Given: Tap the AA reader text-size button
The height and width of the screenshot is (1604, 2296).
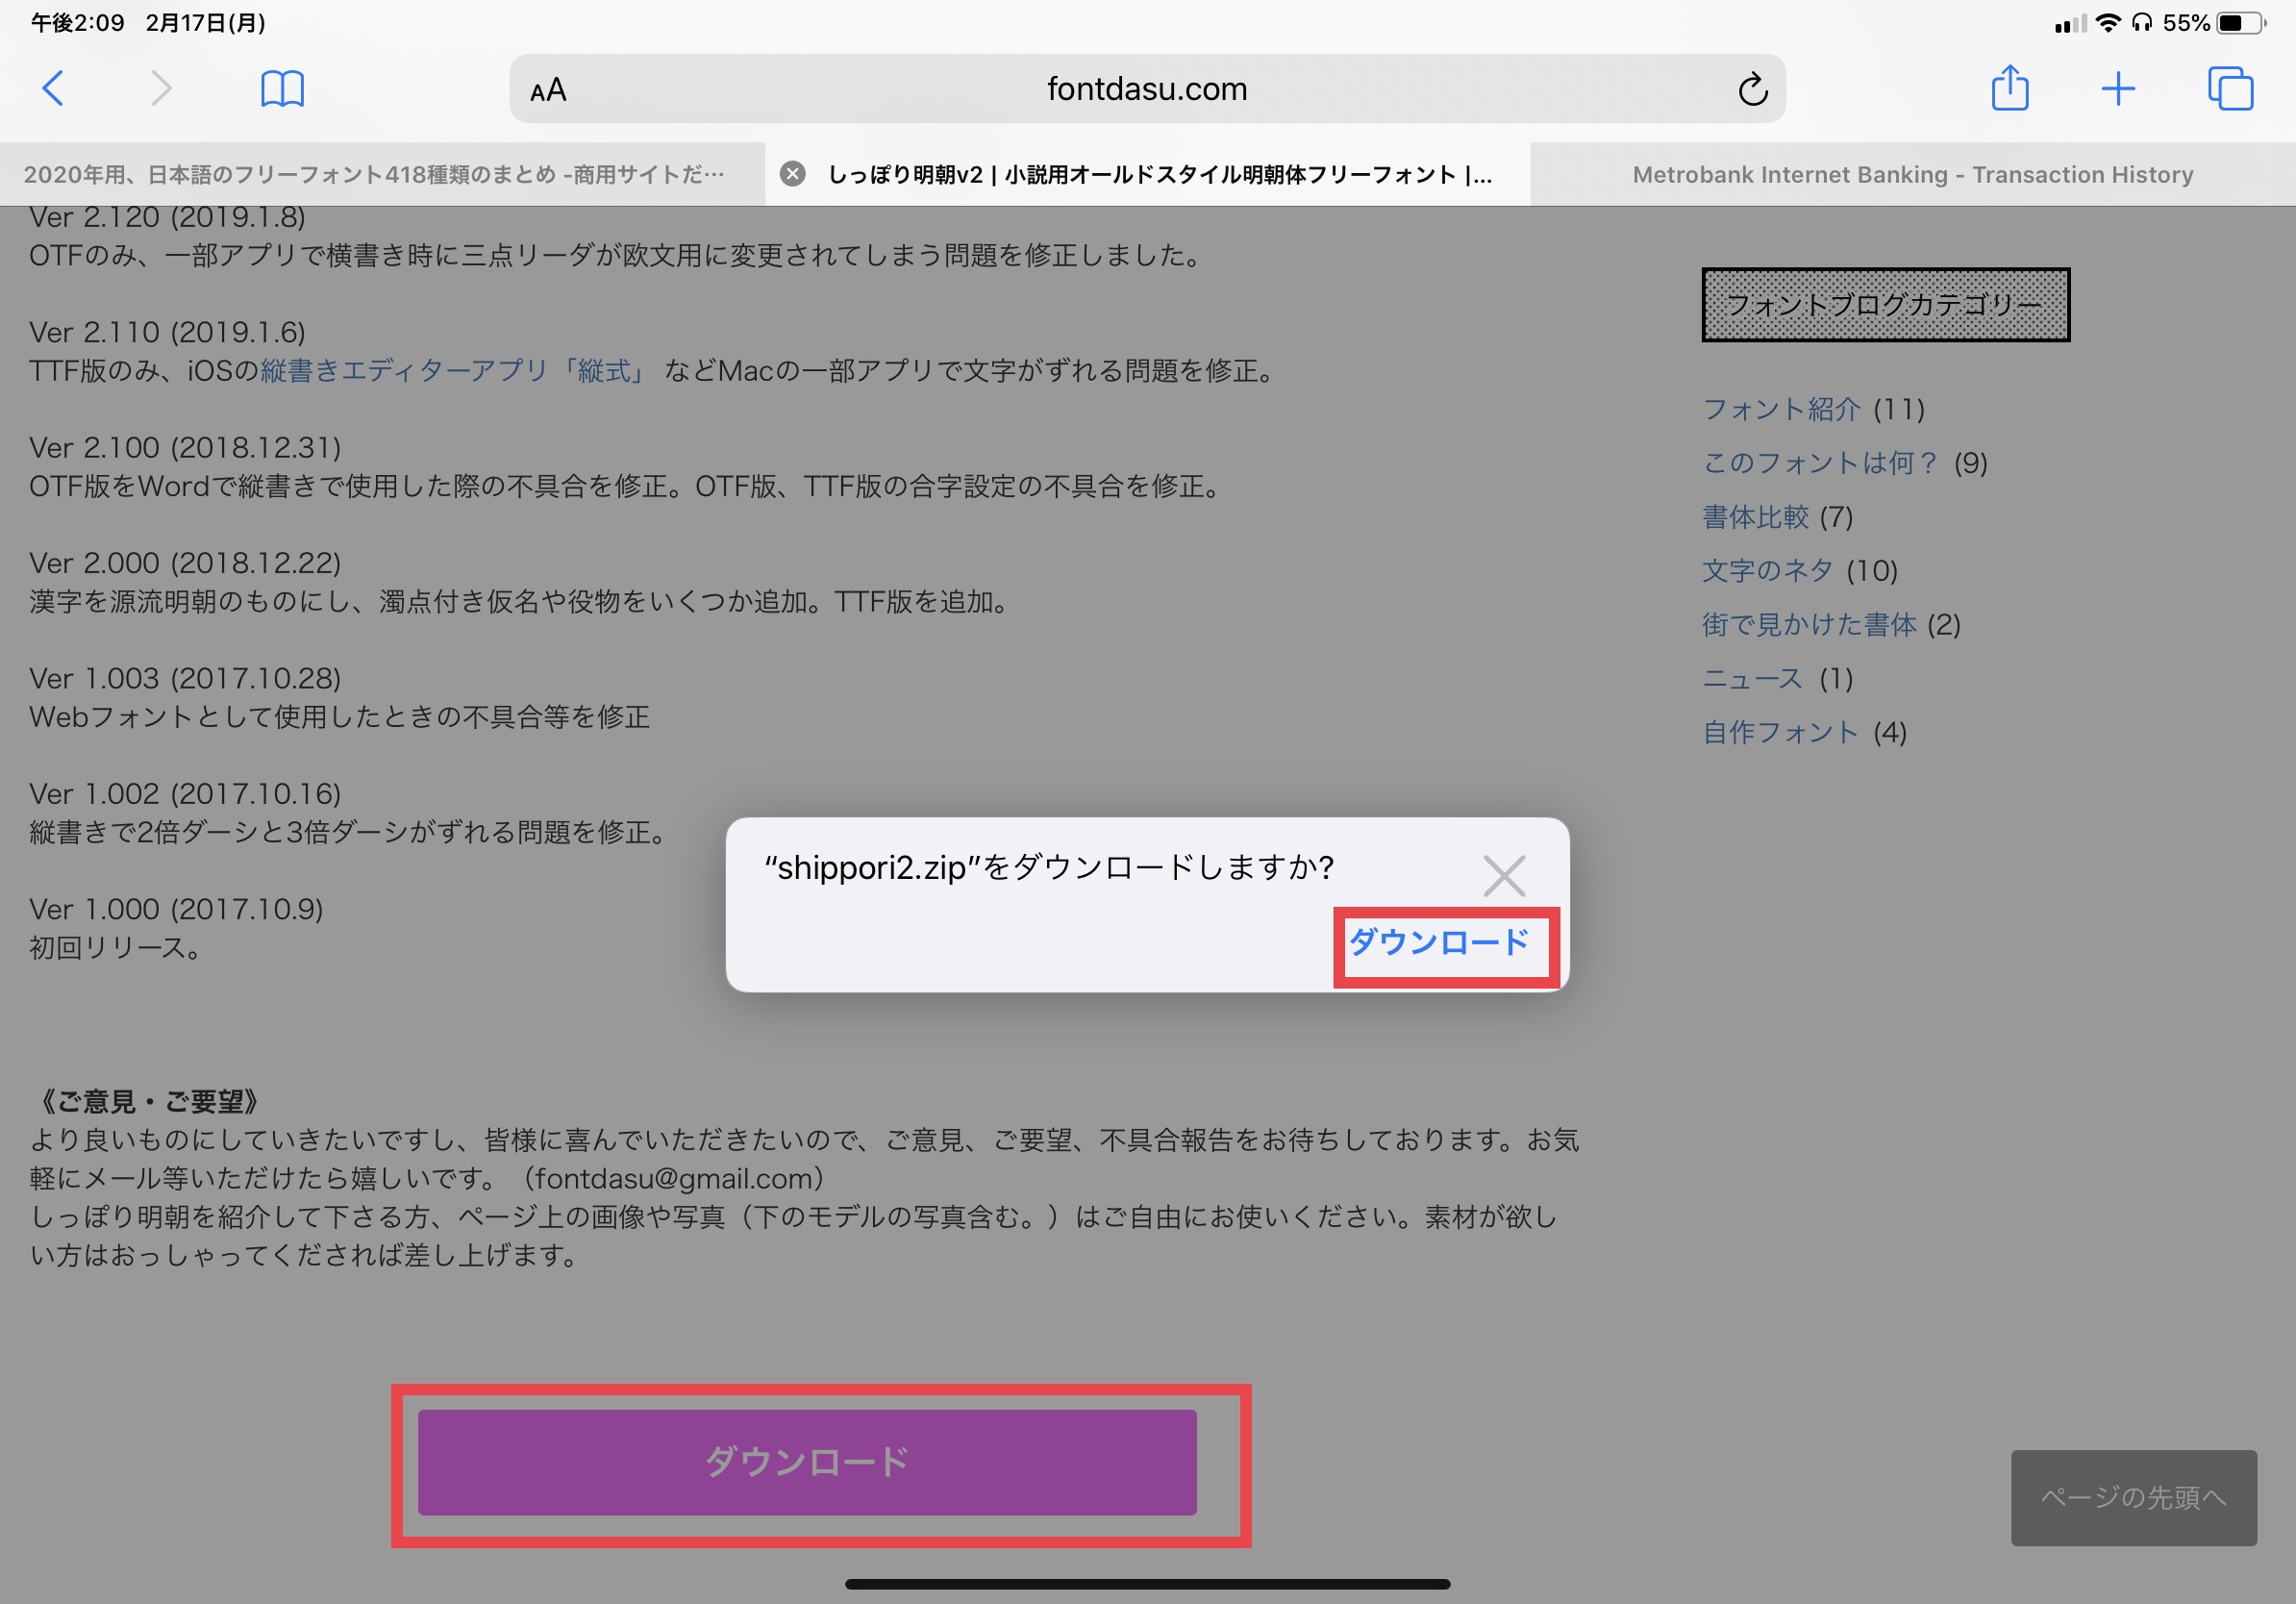Looking at the screenshot, I should 548,91.
